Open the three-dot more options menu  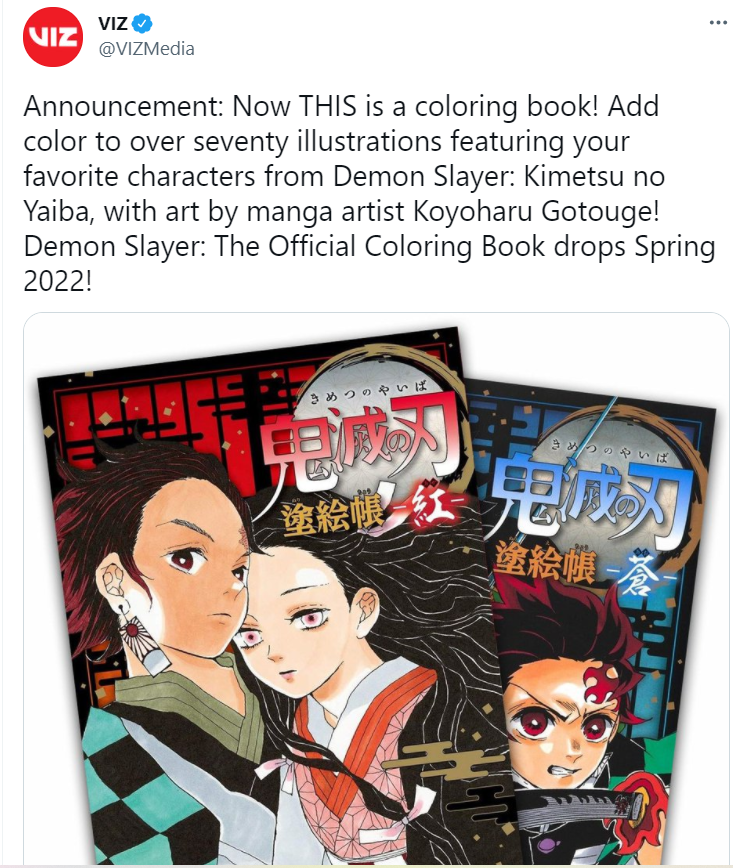pos(718,23)
